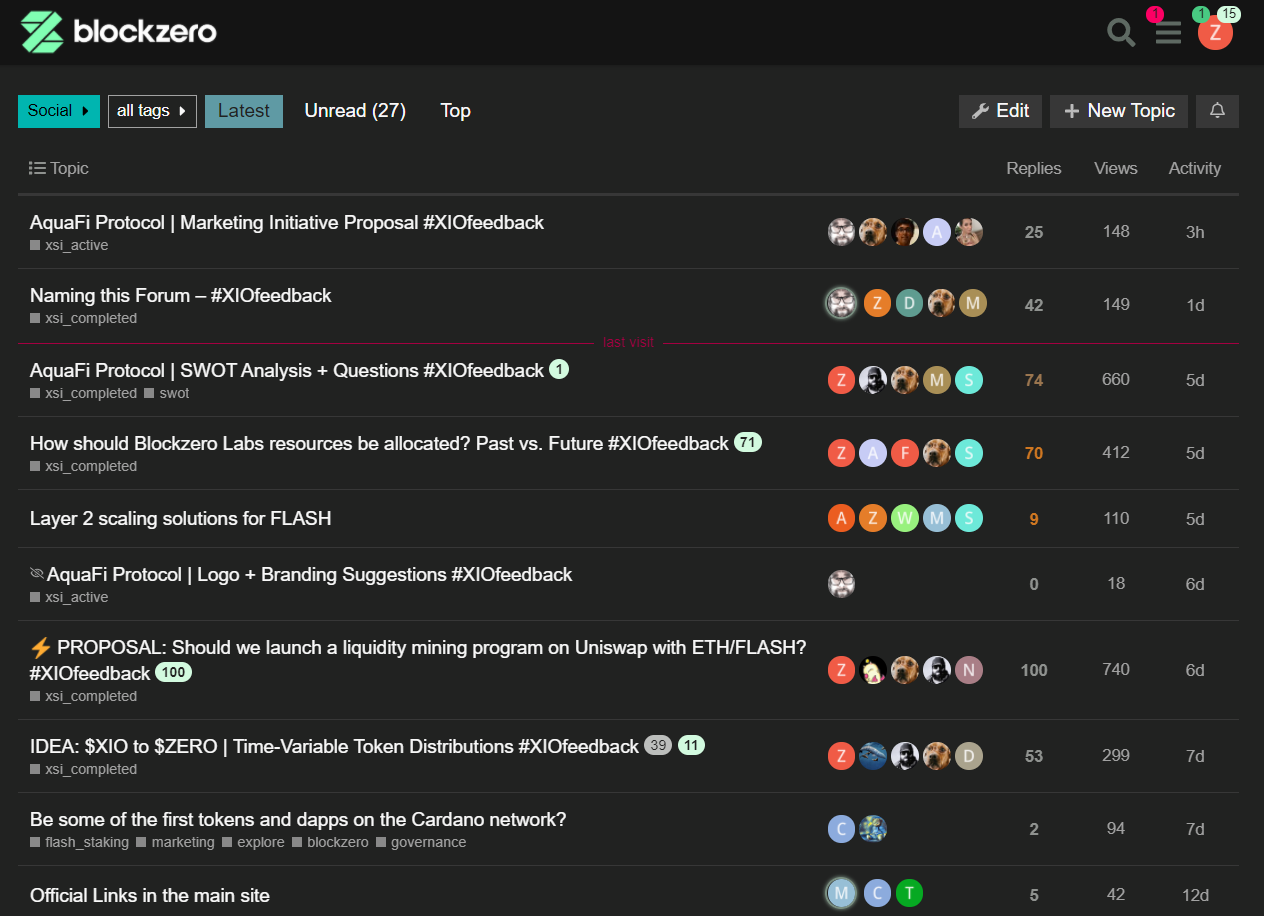Open Naming this Forum topic
The image size is (1264, 916).
click(x=180, y=295)
